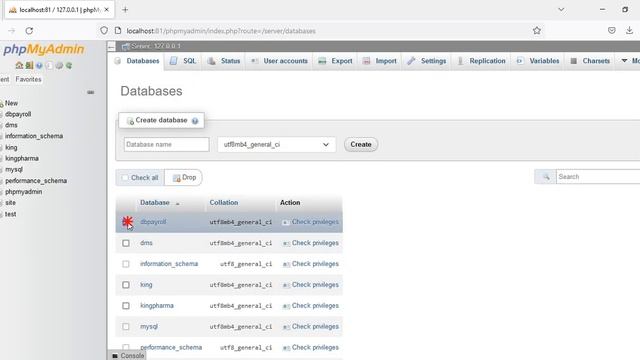Viewport: 640px width, 360px height.
Task: Select the king database checkbox
Action: [126, 285]
